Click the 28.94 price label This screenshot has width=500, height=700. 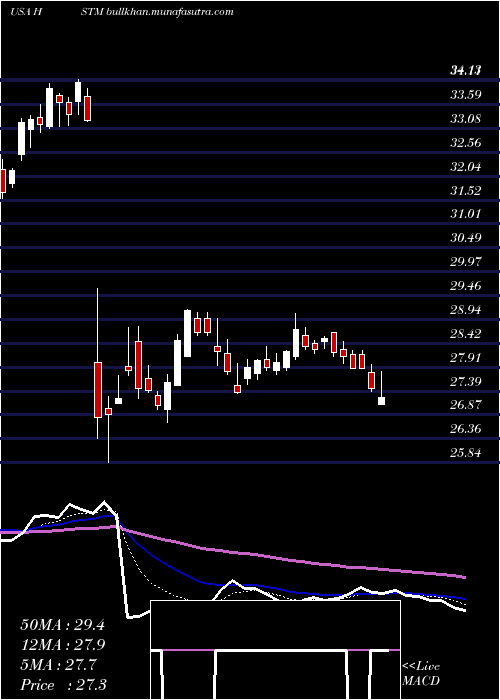pyautogui.click(x=466, y=309)
